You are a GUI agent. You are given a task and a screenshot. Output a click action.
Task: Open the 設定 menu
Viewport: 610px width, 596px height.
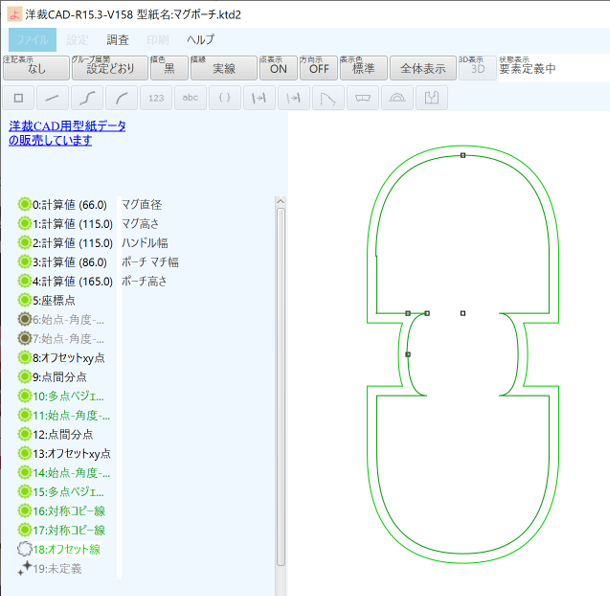77,40
